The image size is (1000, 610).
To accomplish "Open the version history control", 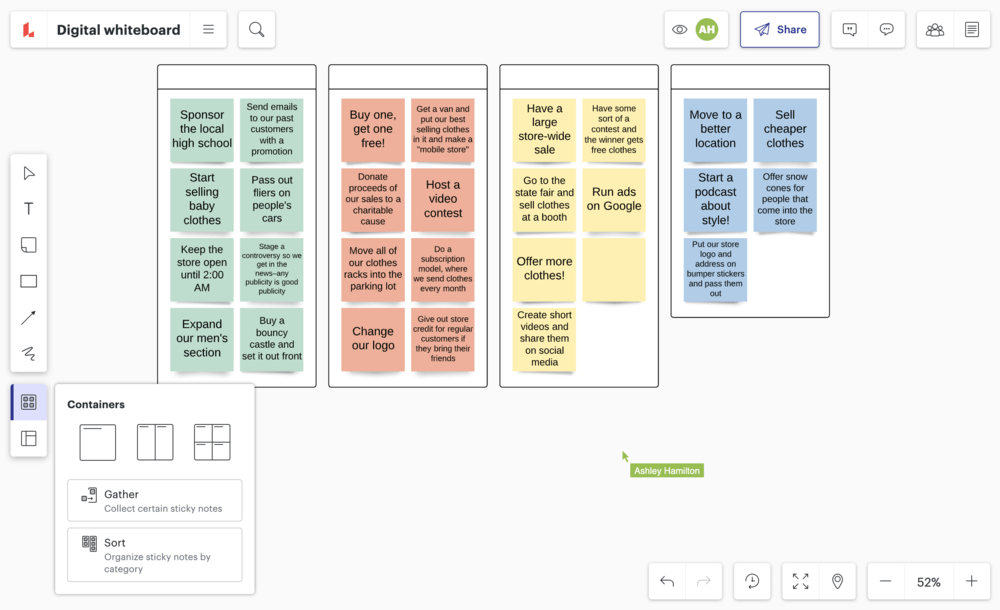I will pos(753,581).
